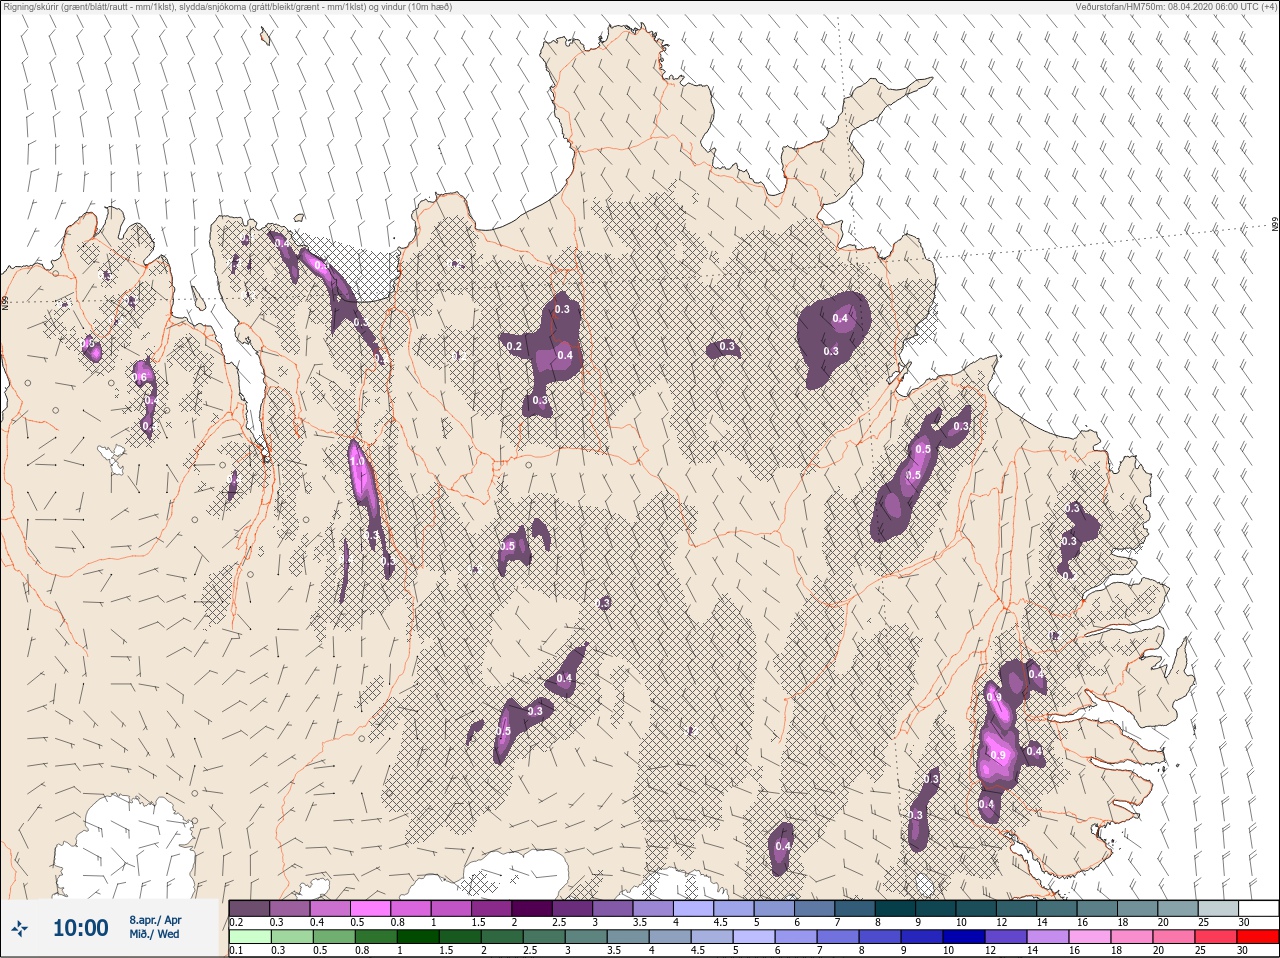The height and width of the screenshot is (958, 1280).
Task: Select the bright red 30 mm swatch
Action: [x=1257, y=937]
